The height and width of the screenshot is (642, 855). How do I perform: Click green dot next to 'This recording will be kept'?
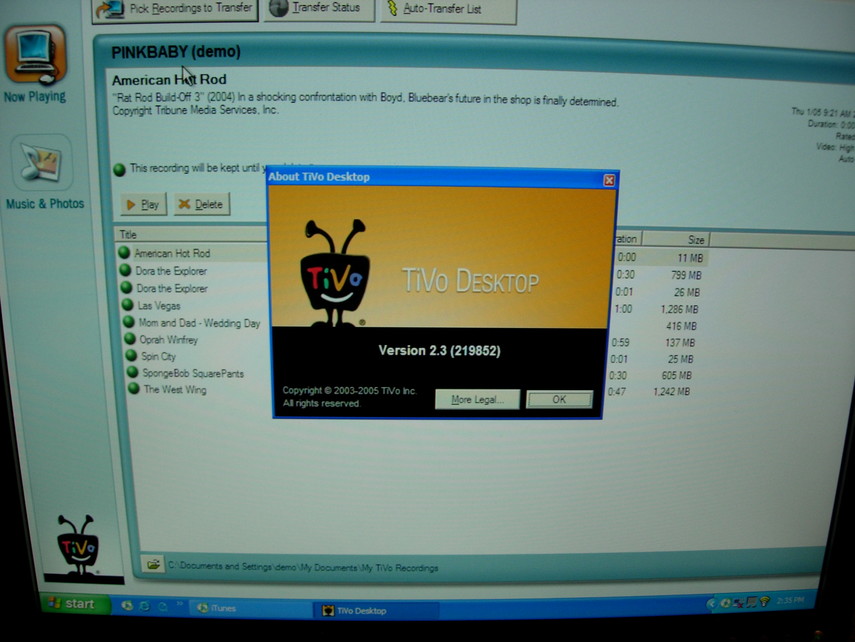(119, 169)
